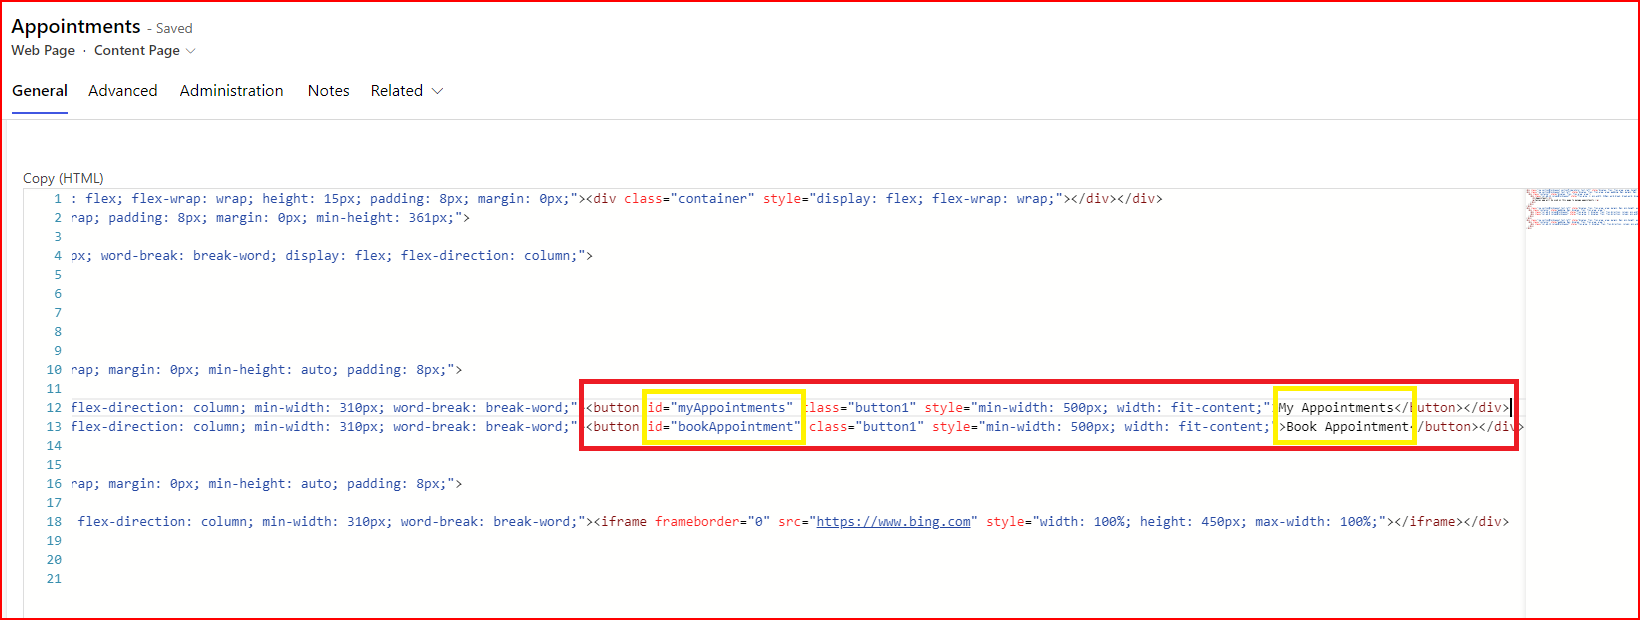Viewport: 1640px width, 620px height.
Task: Click the https://www.bing.com link in code
Action: click(x=894, y=522)
